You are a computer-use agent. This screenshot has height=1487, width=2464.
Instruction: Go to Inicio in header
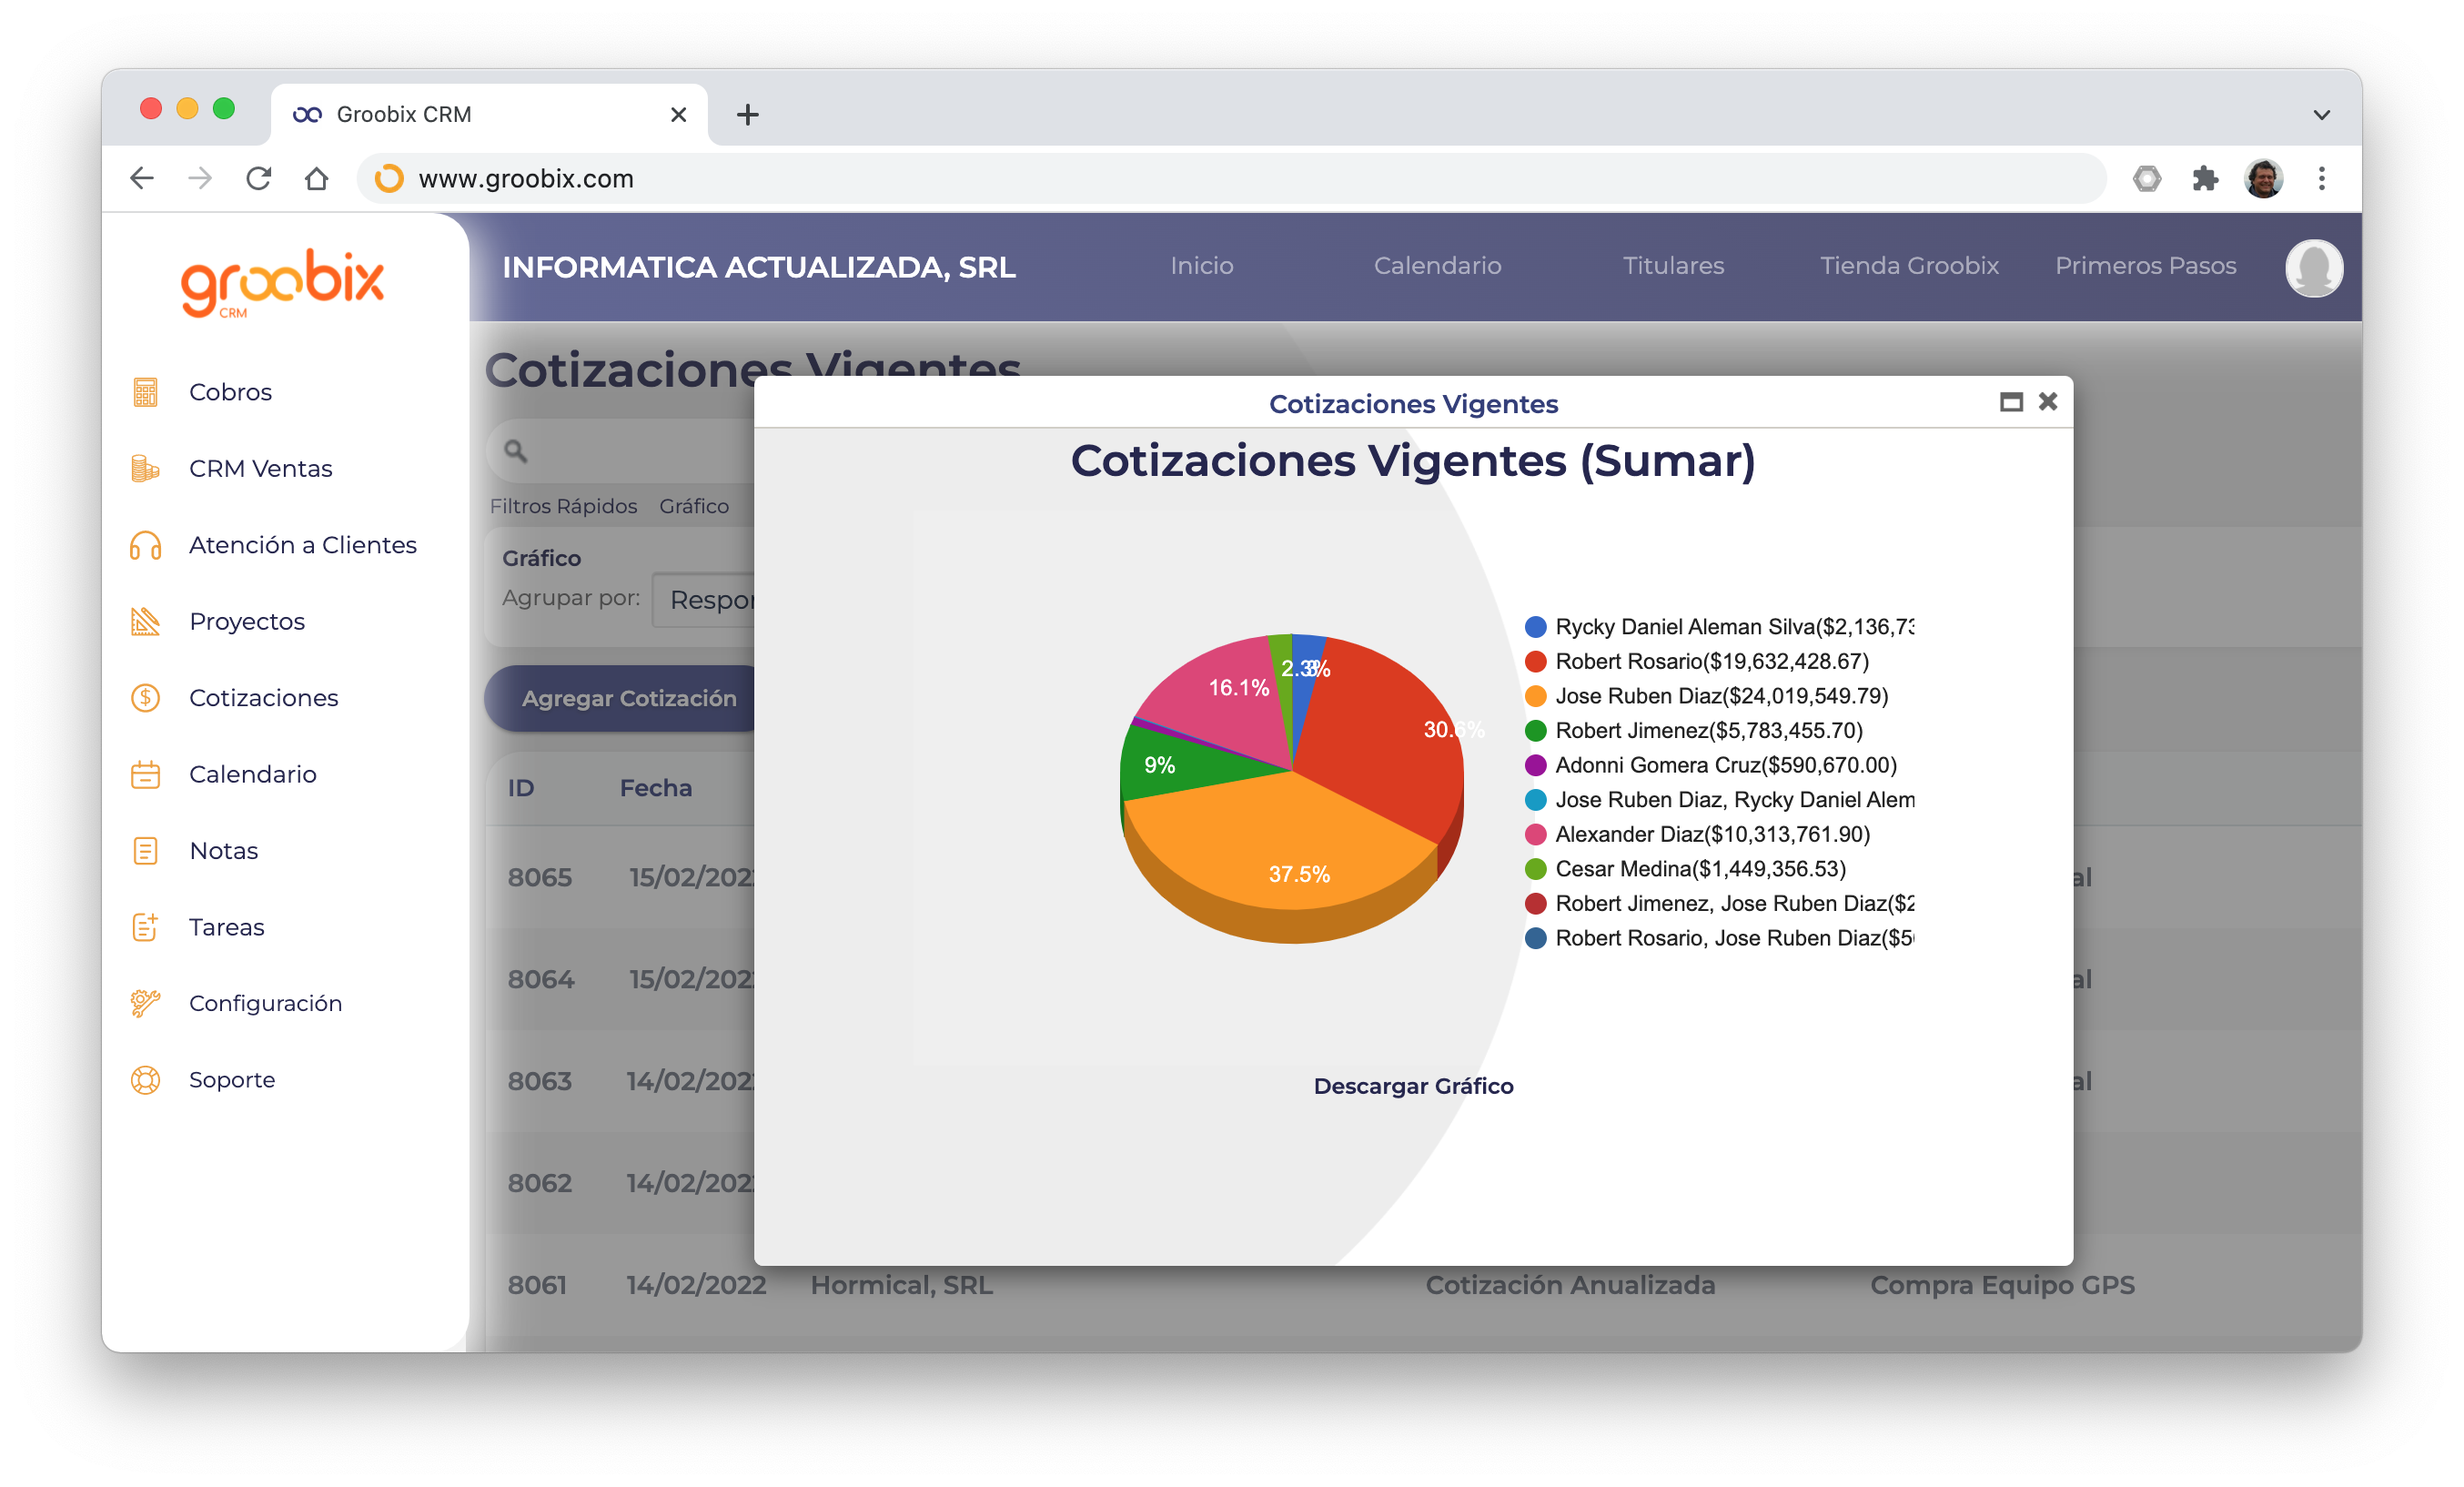coord(1202,266)
